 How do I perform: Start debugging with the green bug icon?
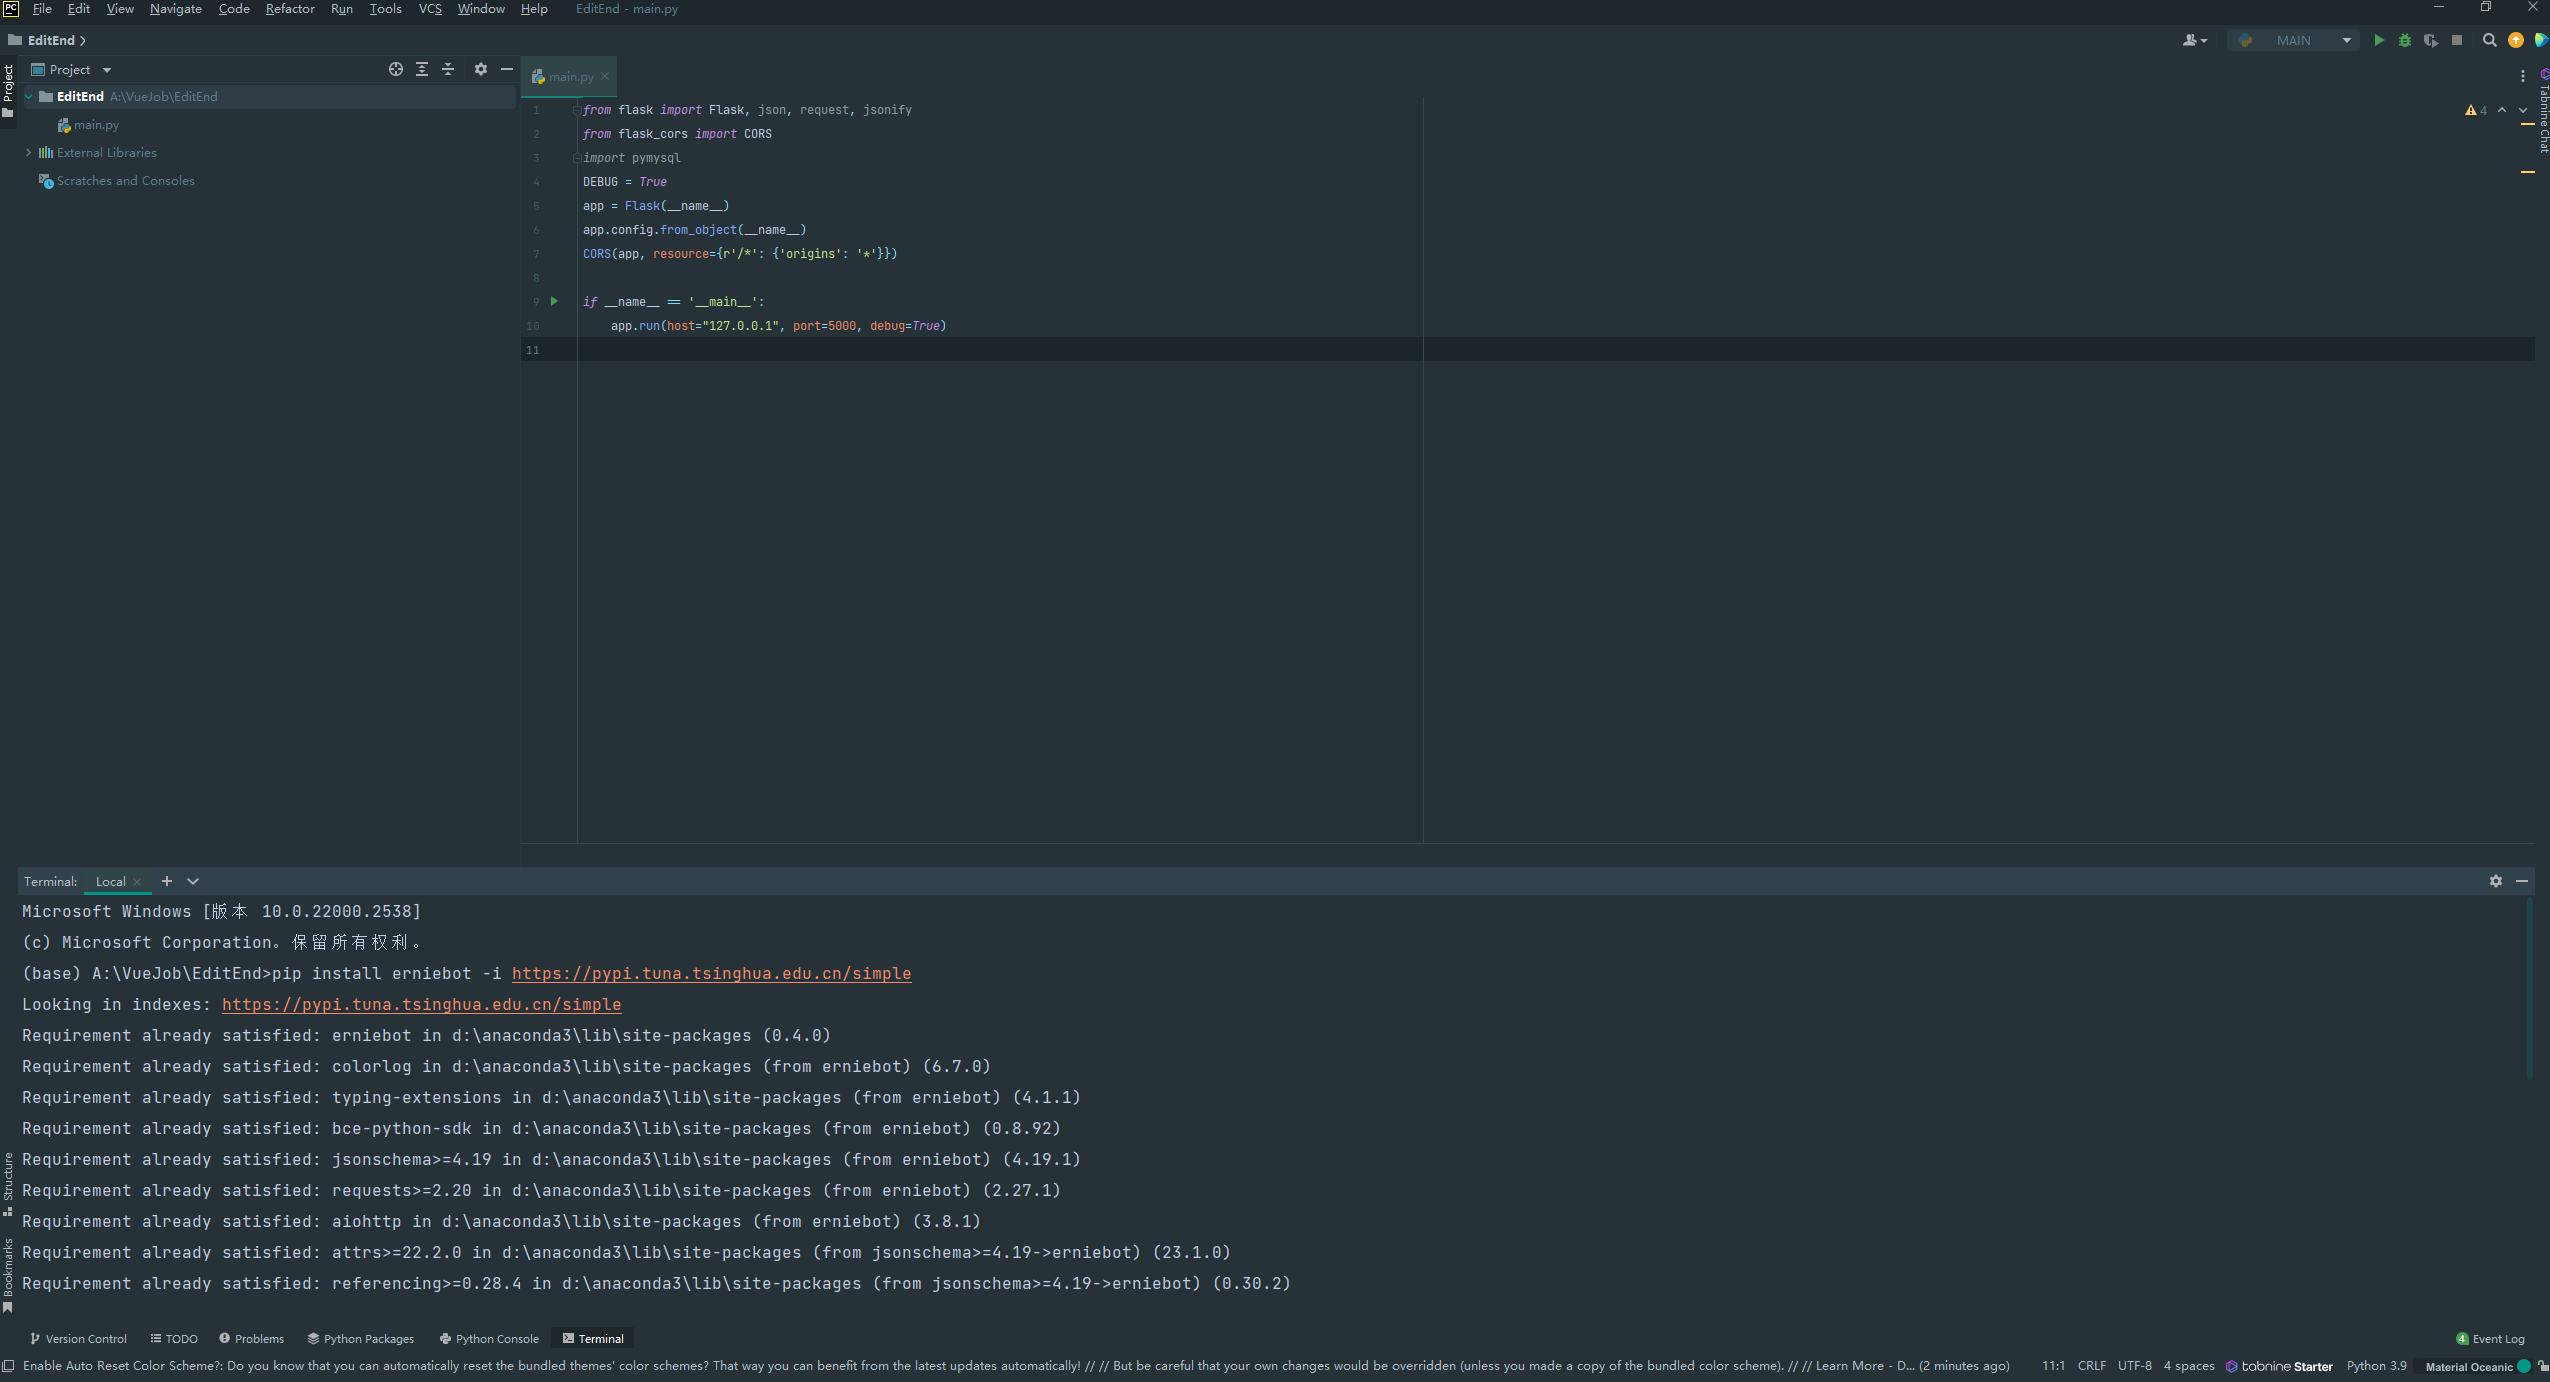tap(2405, 40)
